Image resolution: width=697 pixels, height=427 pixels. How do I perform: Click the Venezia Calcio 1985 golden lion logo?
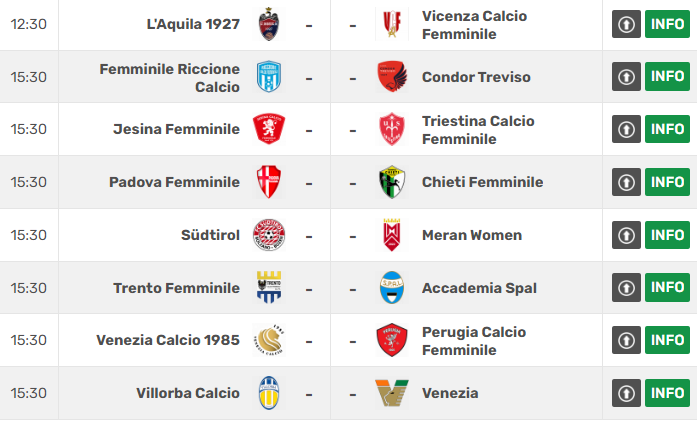click(269, 340)
